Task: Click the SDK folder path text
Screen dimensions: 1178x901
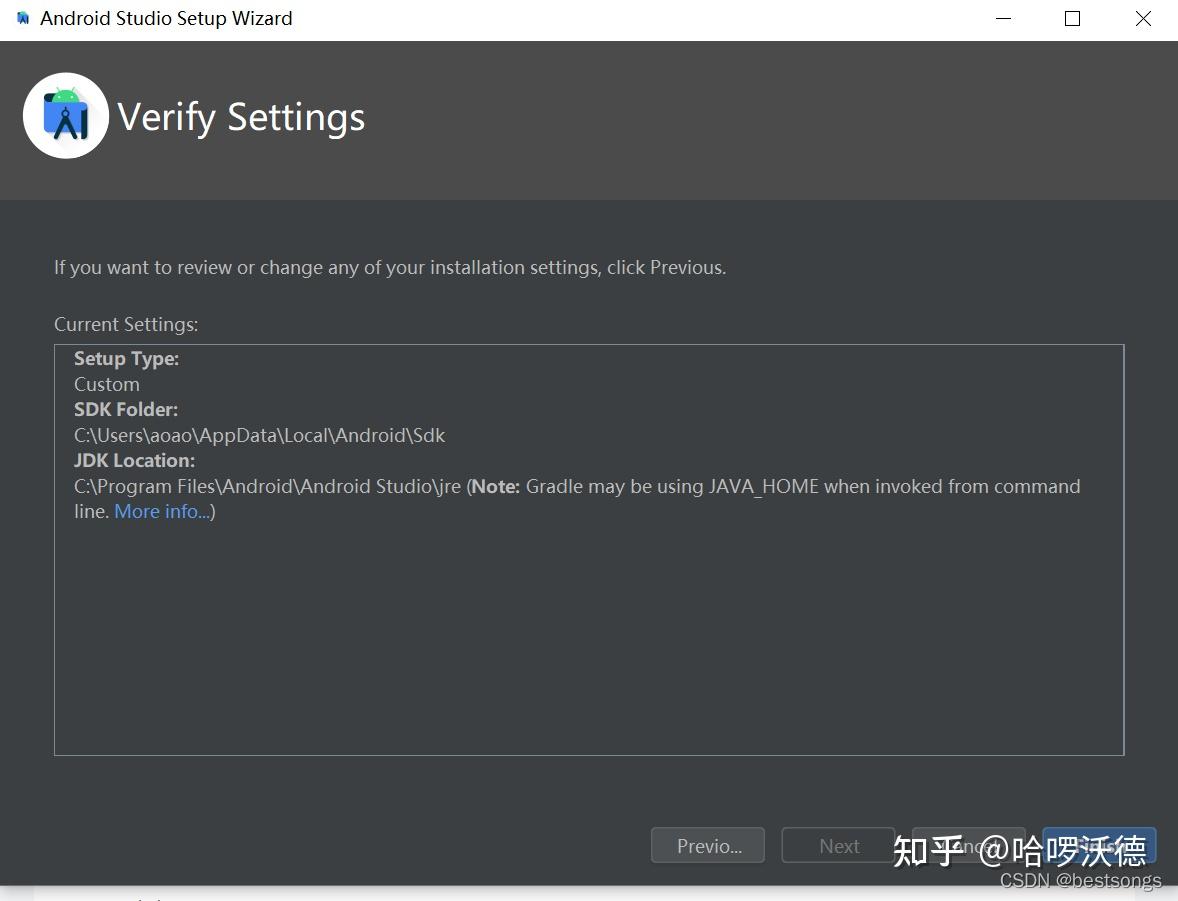Action: click(260, 436)
